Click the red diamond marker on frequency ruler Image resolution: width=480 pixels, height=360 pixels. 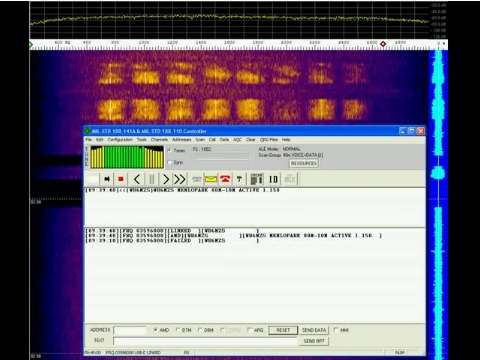pos(383,44)
